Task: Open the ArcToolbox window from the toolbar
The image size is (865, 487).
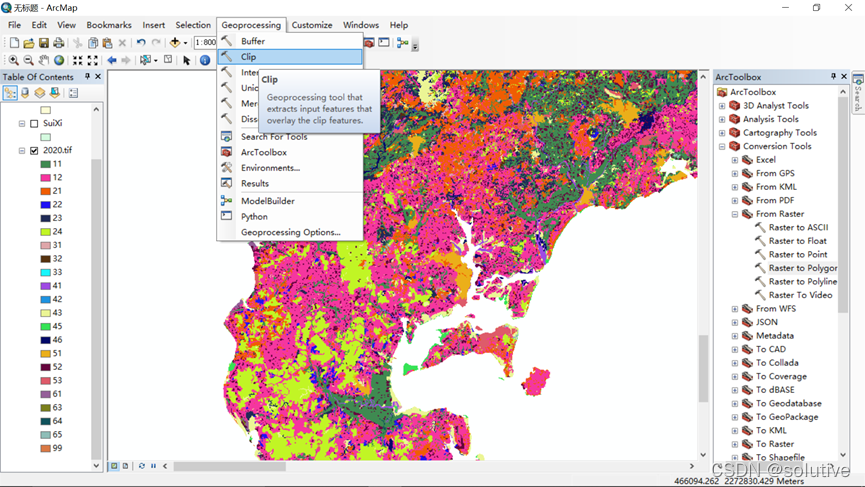Action: (x=369, y=42)
